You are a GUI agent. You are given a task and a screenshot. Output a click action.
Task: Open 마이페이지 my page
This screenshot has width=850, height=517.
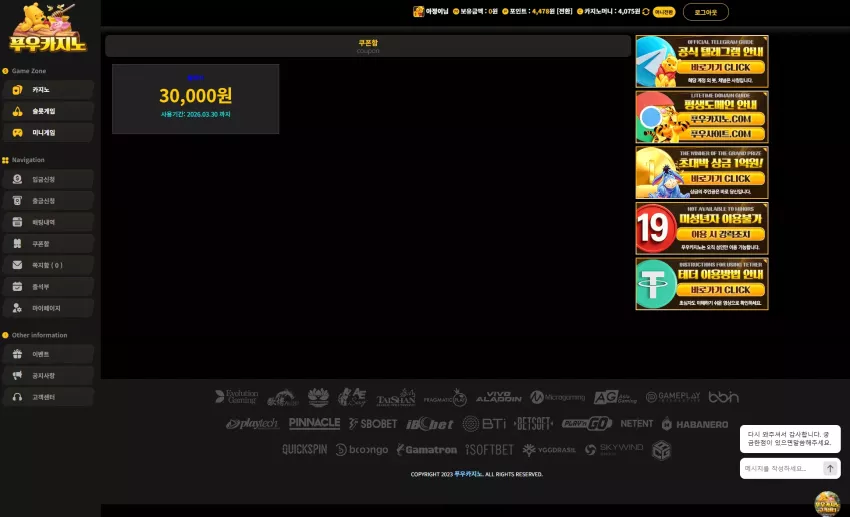coord(48,308)
